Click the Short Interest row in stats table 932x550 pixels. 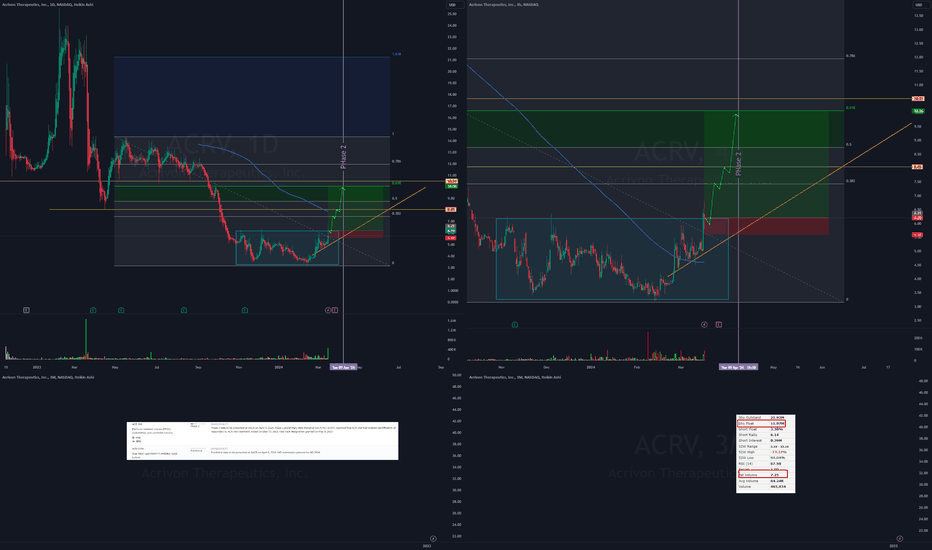(765, 441)
